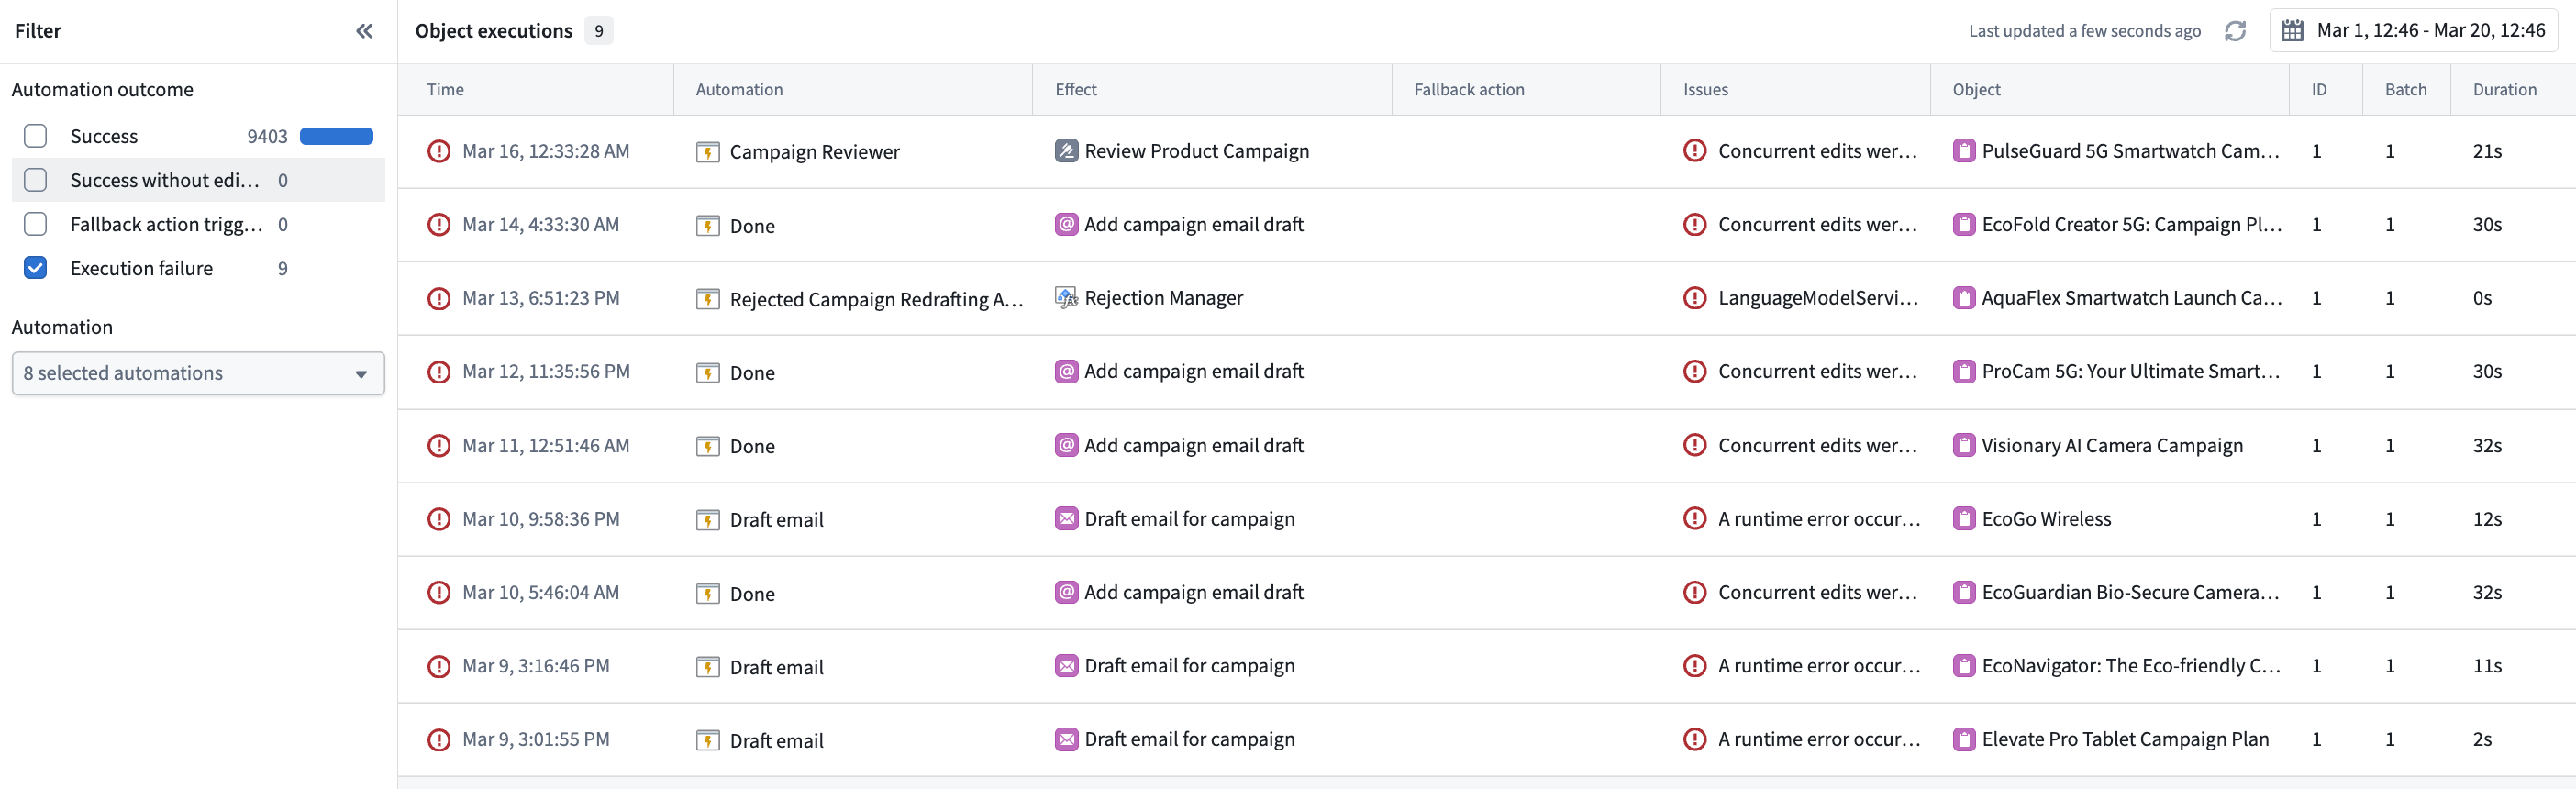2576x789 pixels.
Task: Click Draft email for campaign icon, Mar 10
Action: pyautogui.click(x=1066, y=519)
